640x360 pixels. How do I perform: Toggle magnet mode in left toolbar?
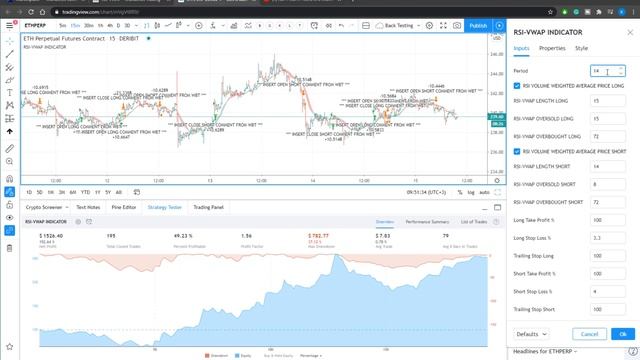9,179
